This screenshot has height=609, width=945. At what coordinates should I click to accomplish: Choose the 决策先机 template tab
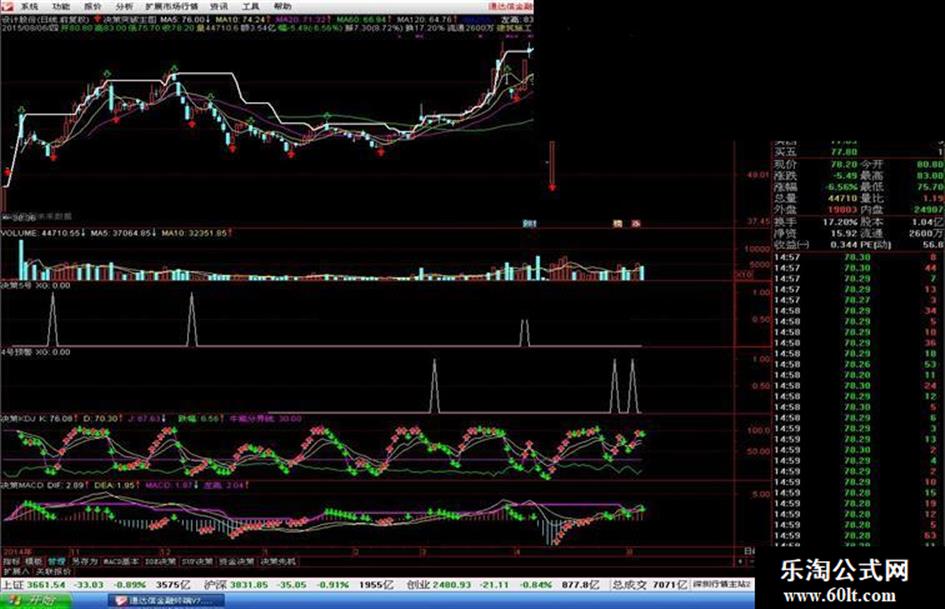[x=278, y=561]
